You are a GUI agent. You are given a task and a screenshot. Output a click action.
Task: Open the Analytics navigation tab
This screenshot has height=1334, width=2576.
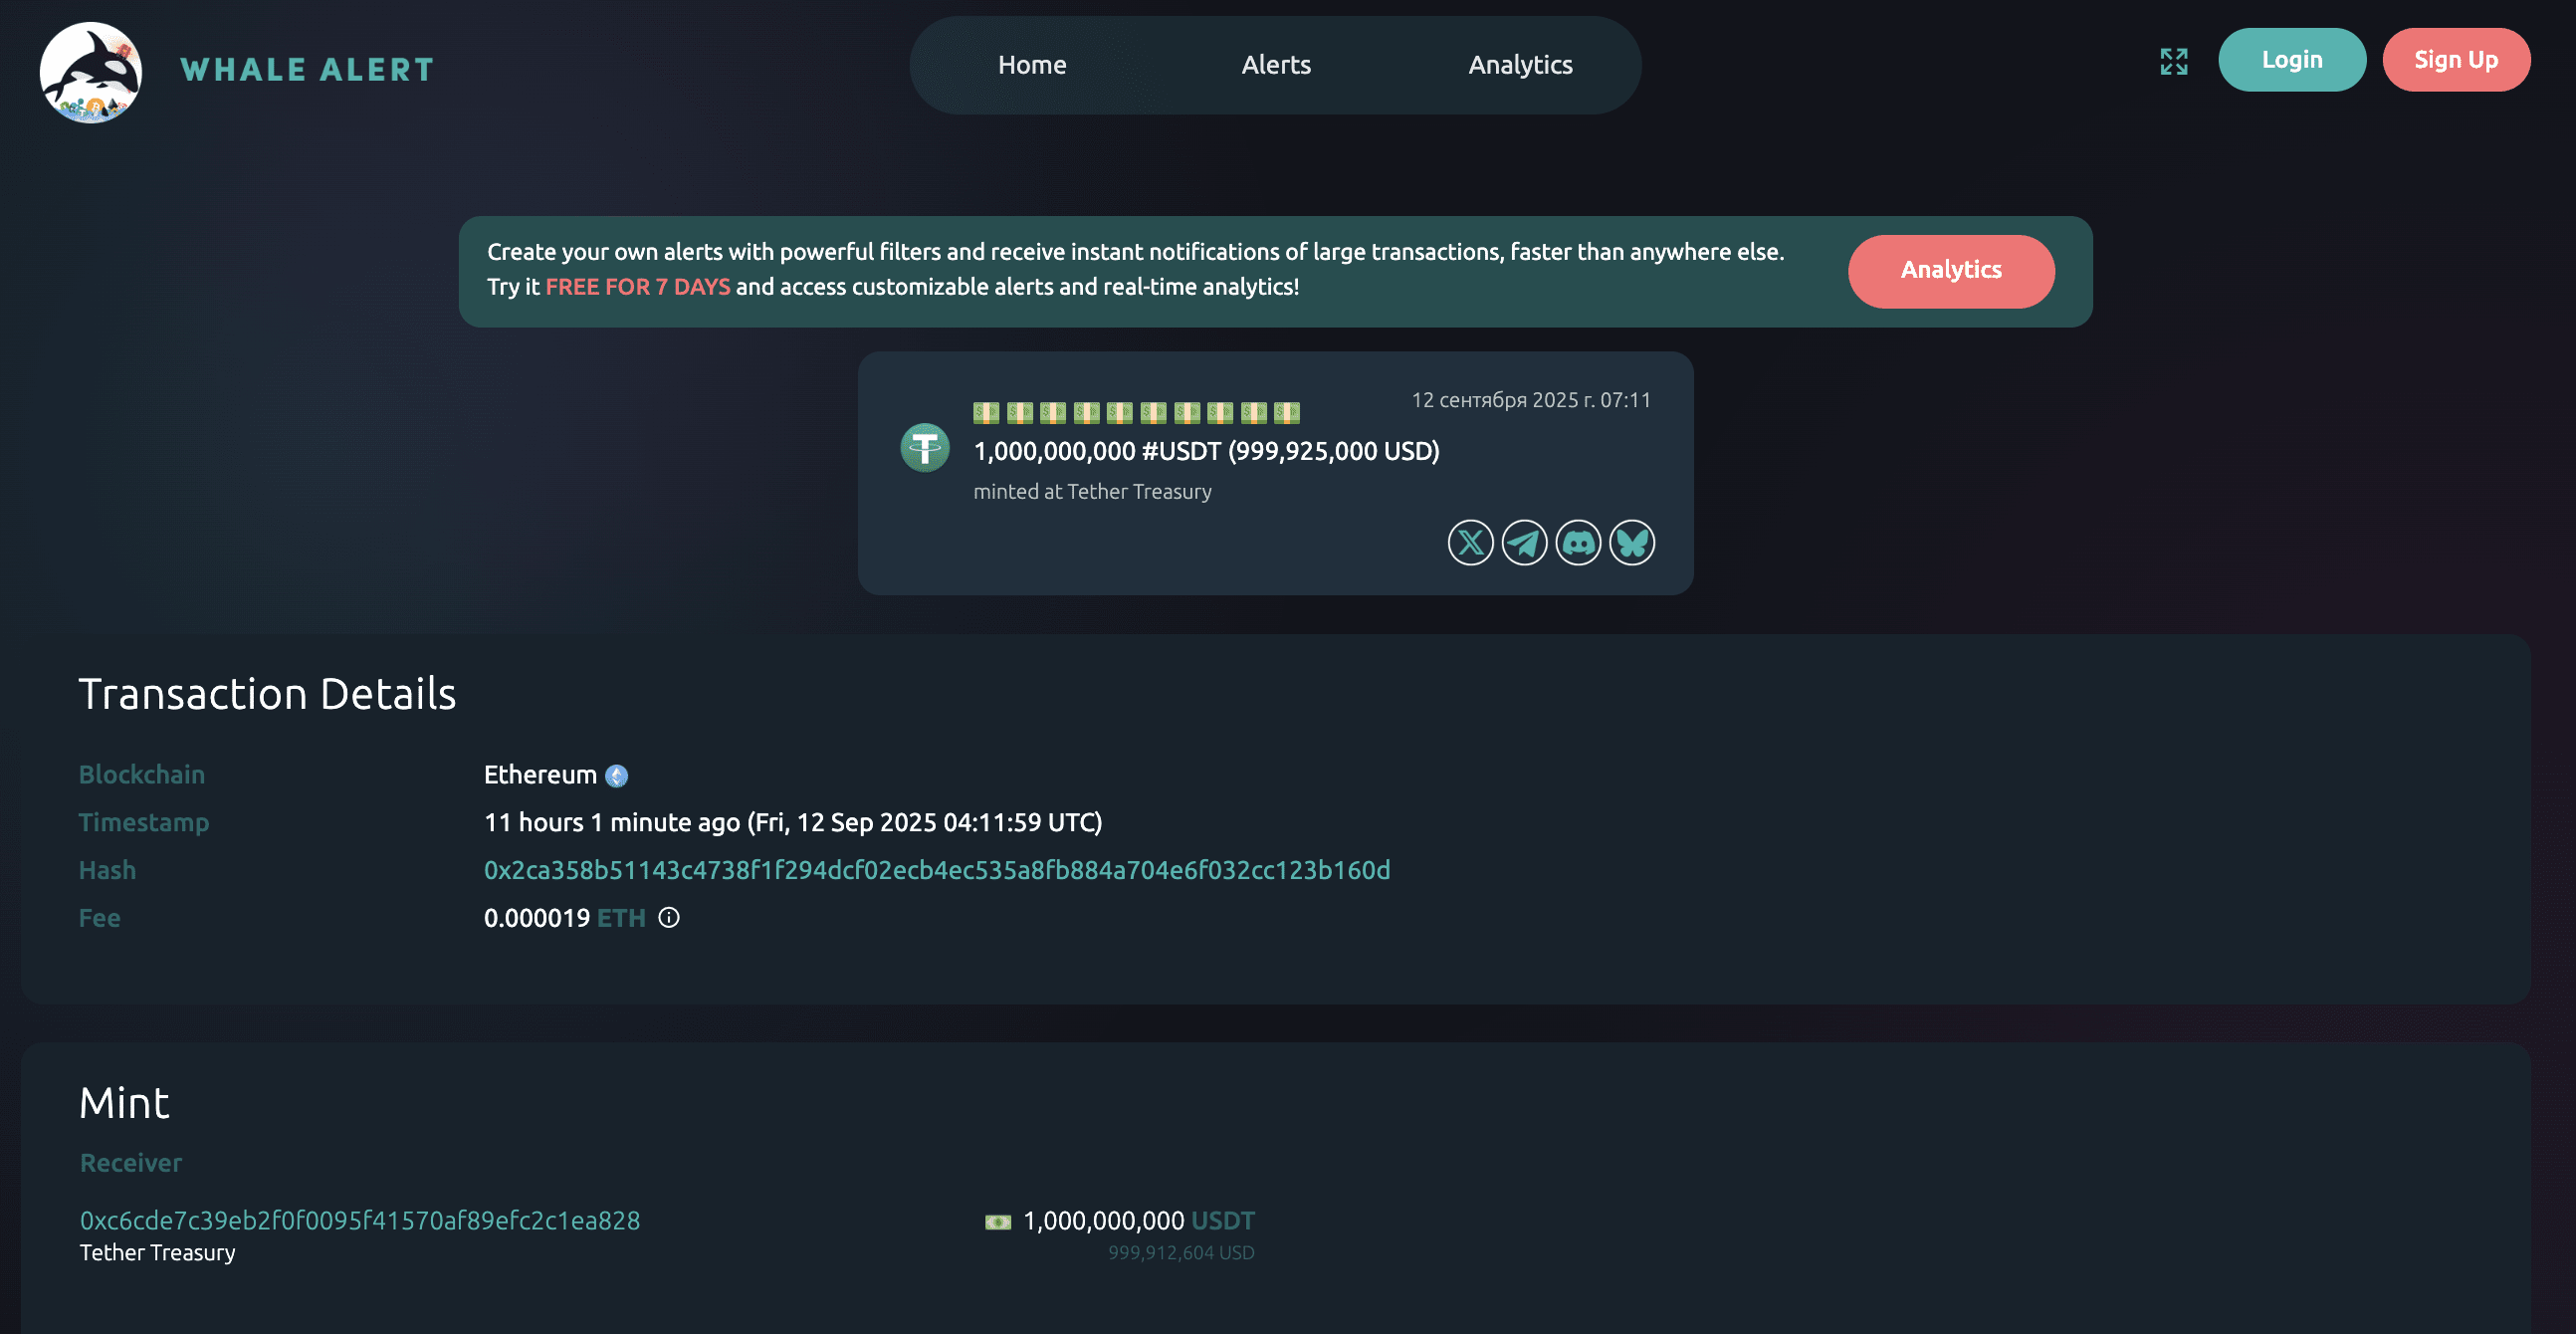click(1519, 64)
